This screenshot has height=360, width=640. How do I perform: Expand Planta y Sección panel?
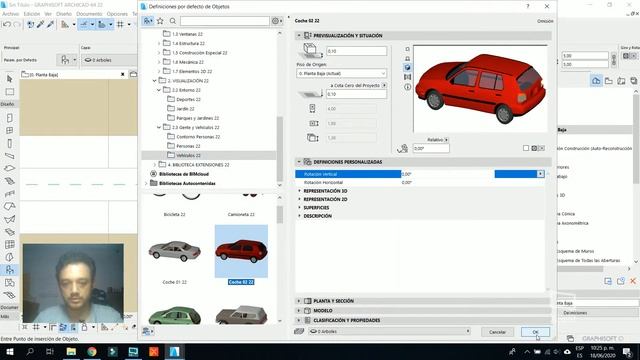pos(299,301)
